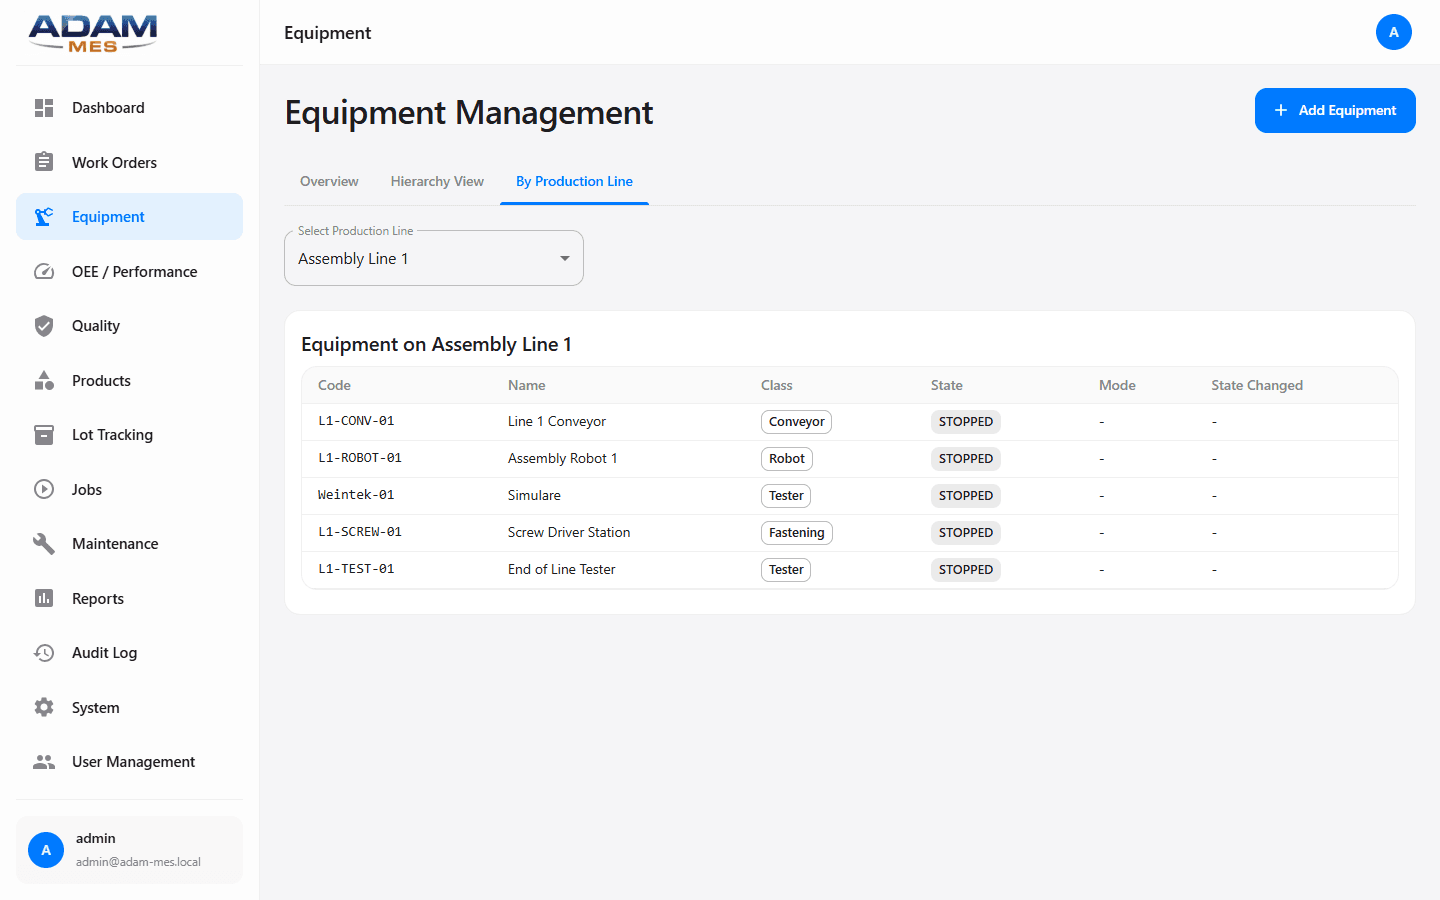Select the Work Orders clipboard icon
Image resolution: width=1440 pixels, height=900 pixels.
point(44,162)
